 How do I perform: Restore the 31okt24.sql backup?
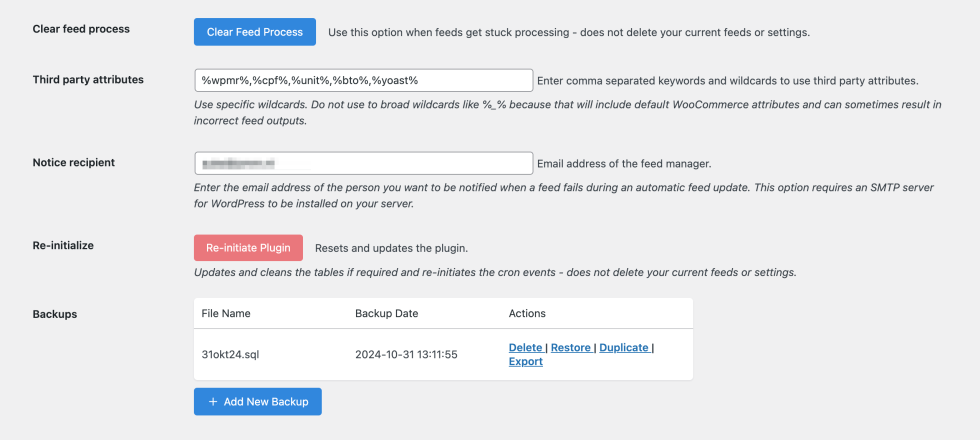tap(571, 348)
